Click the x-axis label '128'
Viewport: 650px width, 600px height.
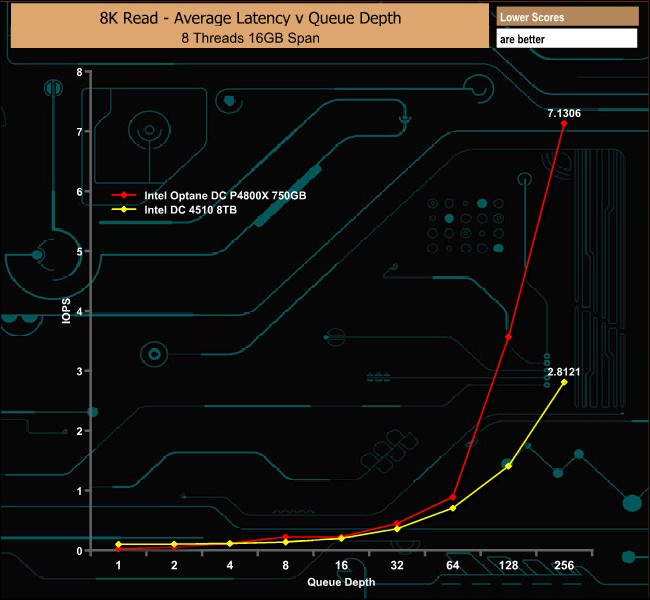(x=508, y=565)
